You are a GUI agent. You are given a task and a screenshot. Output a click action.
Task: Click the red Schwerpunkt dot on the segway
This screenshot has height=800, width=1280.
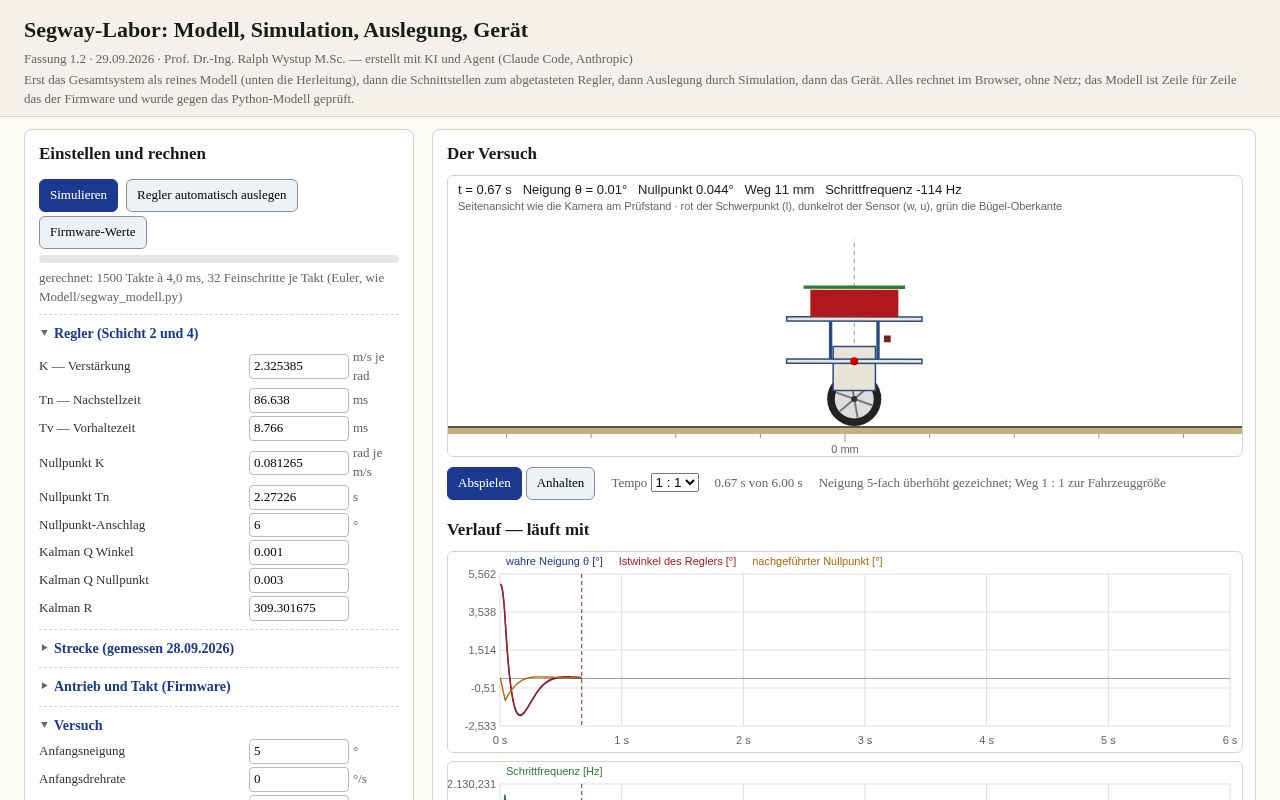(854, 361)
